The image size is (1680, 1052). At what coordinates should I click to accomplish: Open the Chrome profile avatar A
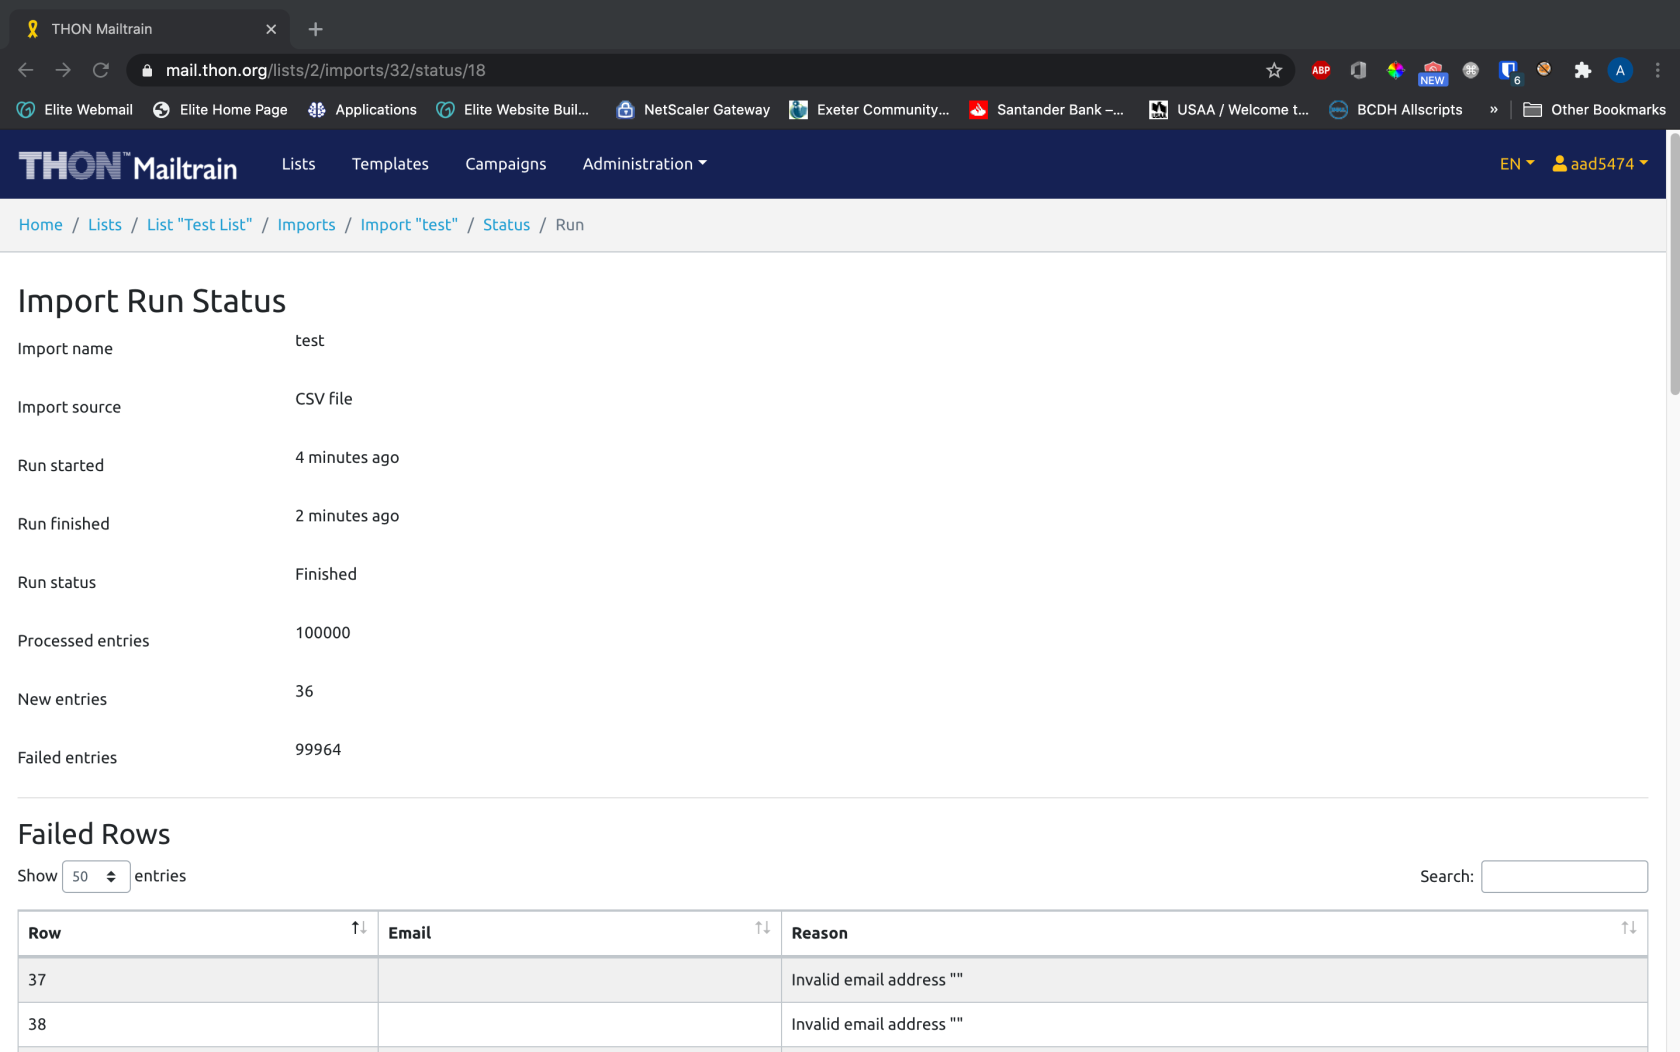point(1620,70)
